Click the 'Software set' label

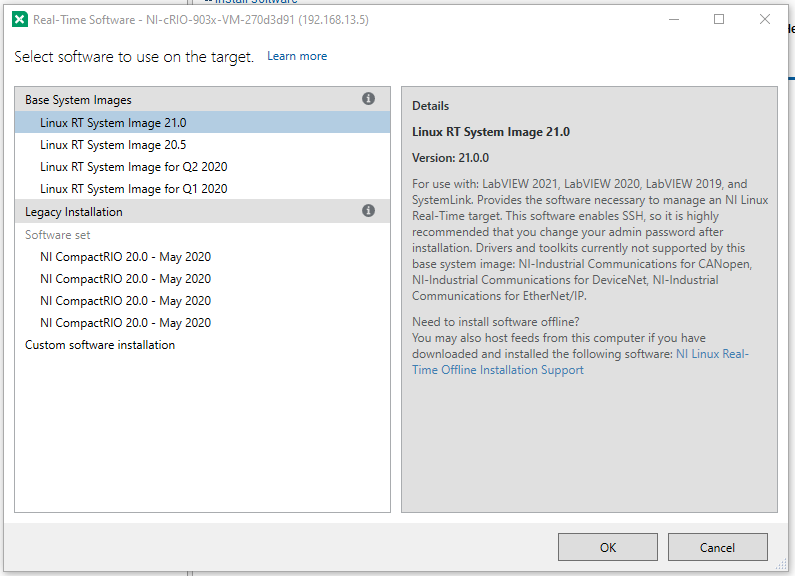[x=58, y=235]
